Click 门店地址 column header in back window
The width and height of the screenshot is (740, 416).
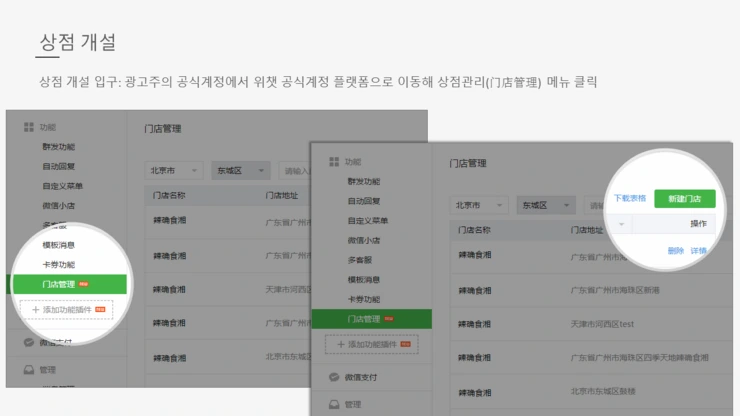[281, 195]
